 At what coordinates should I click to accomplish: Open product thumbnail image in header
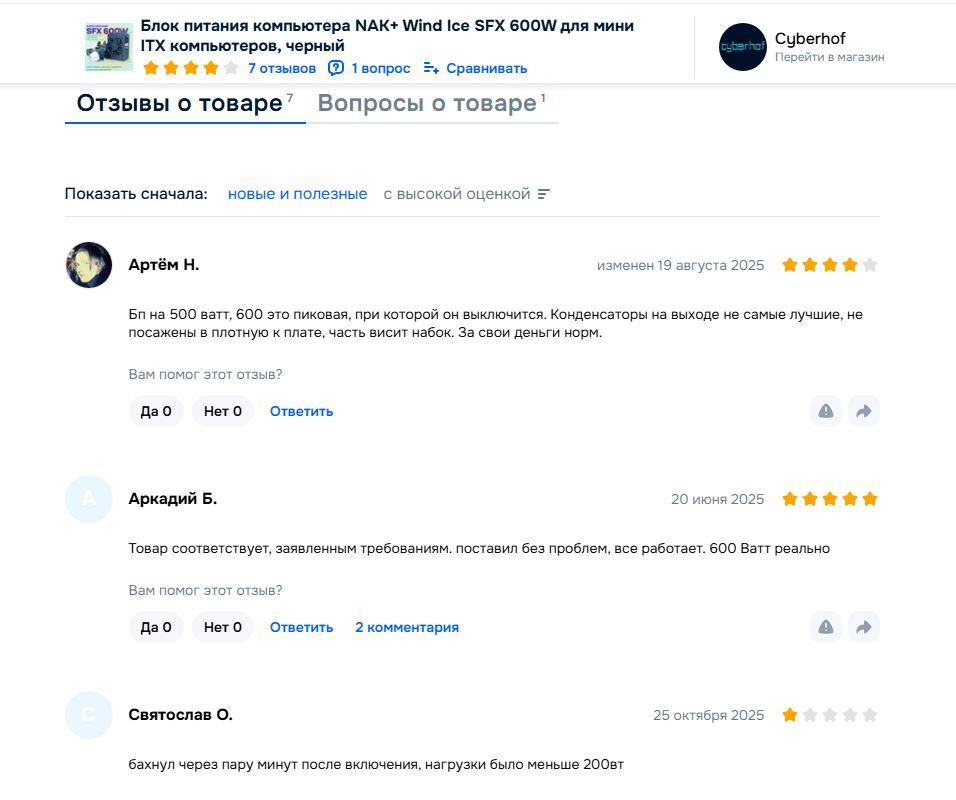(x=108, y=47)
